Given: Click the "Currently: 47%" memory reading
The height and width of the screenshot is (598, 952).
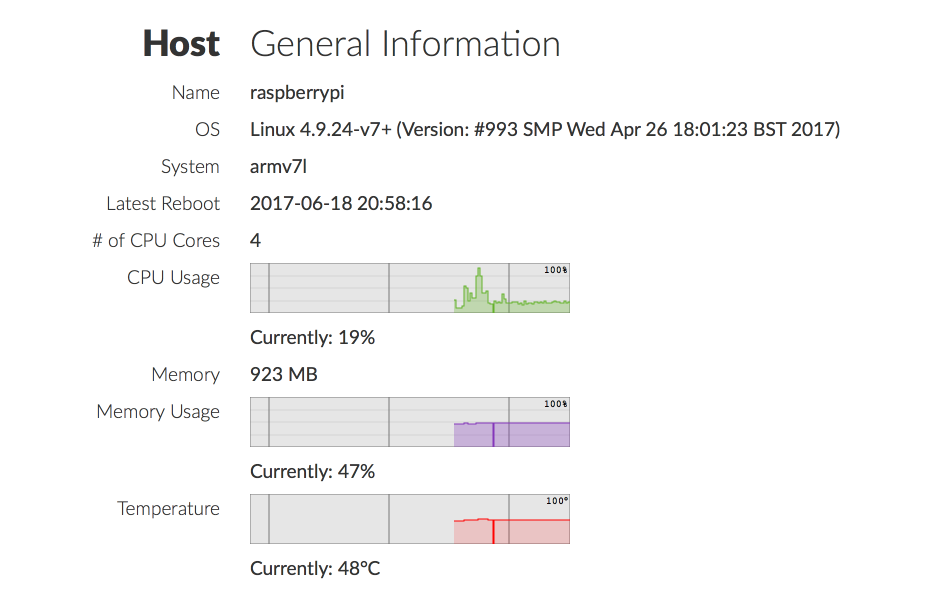Looking at the screenshot, I should tap(312, 472).
